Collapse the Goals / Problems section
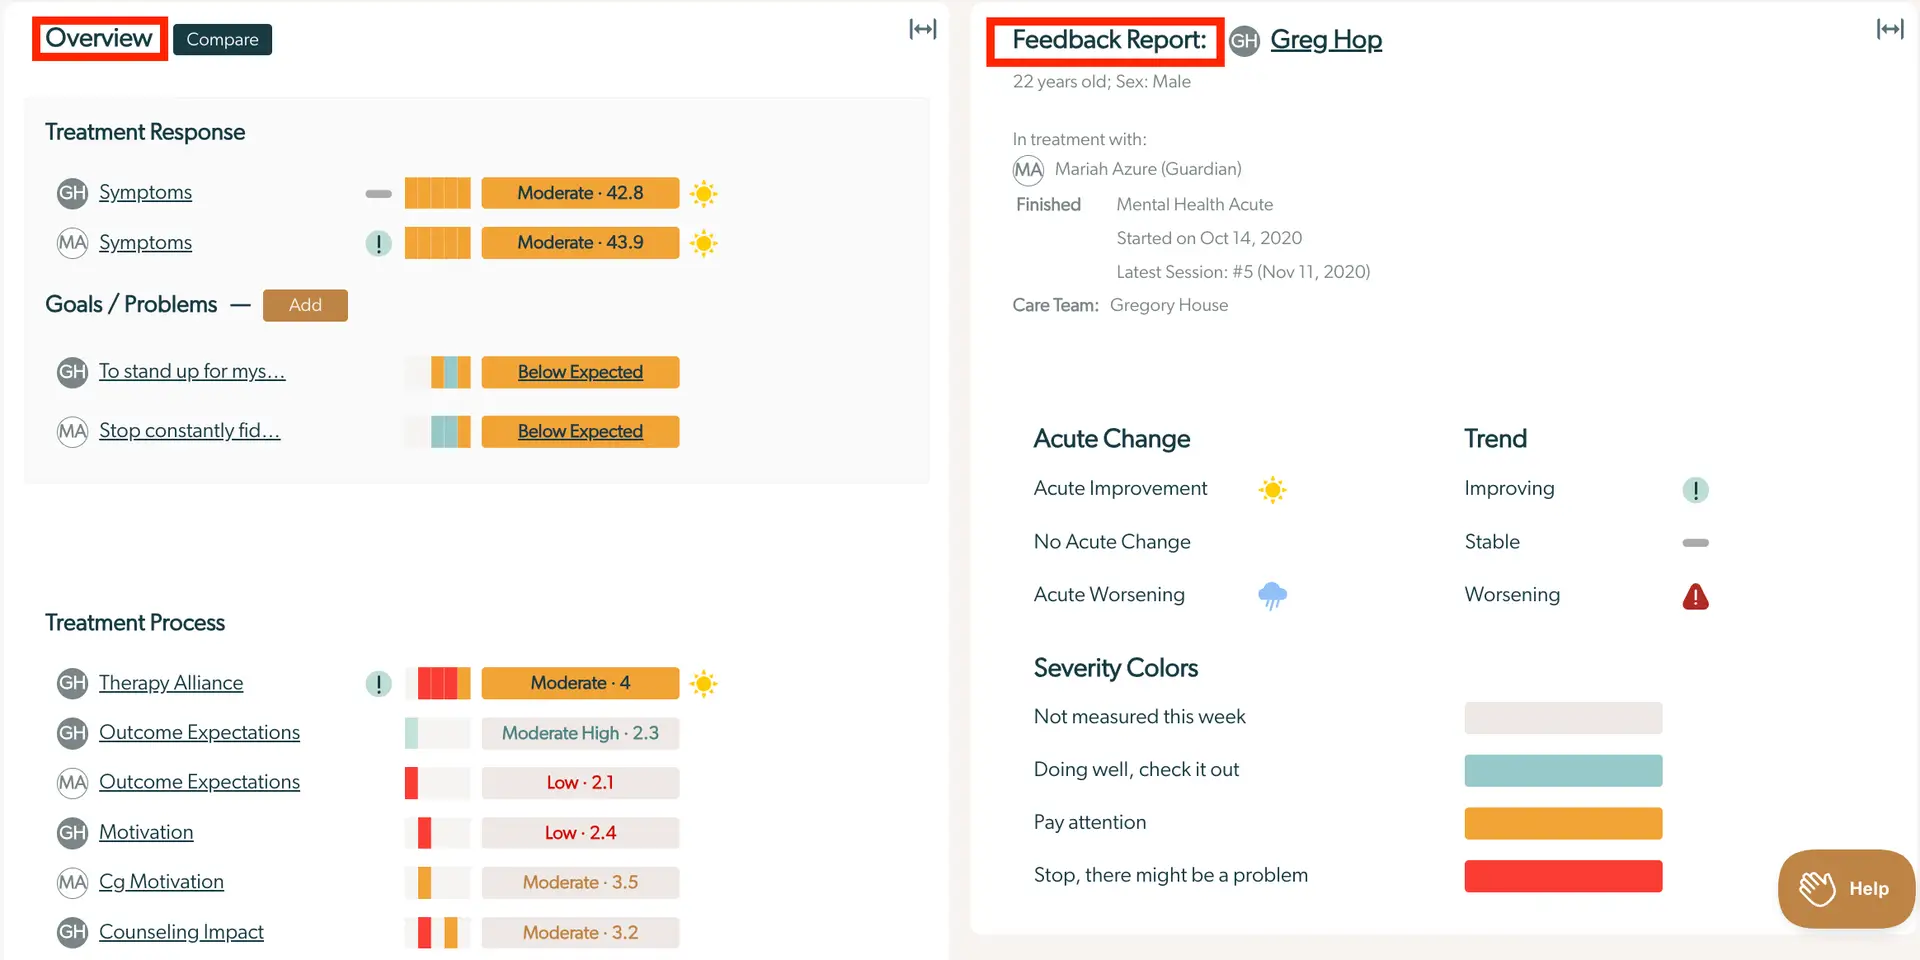Viewport: 1920px width, 960px height. tap(239, 305)
